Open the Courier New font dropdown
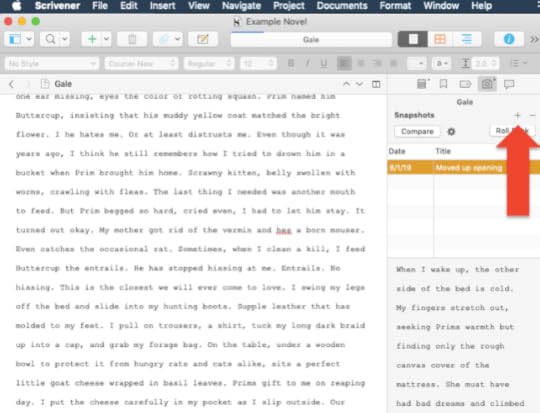The image size is (540, 413). point(141,64)
